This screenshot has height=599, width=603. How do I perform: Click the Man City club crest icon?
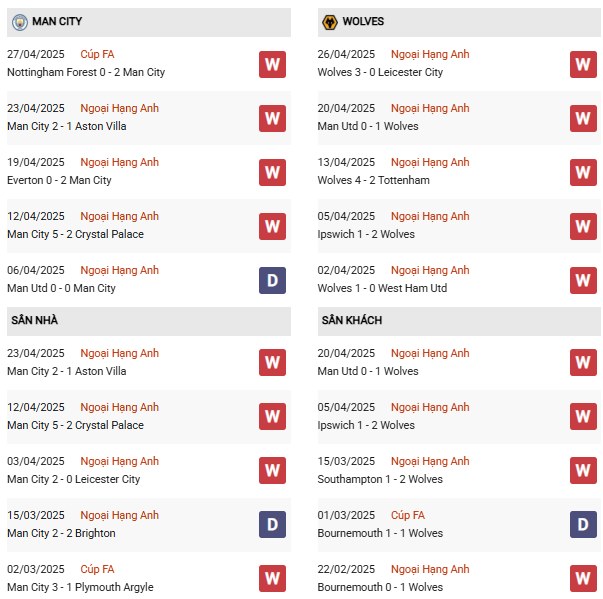coord(20,22)
